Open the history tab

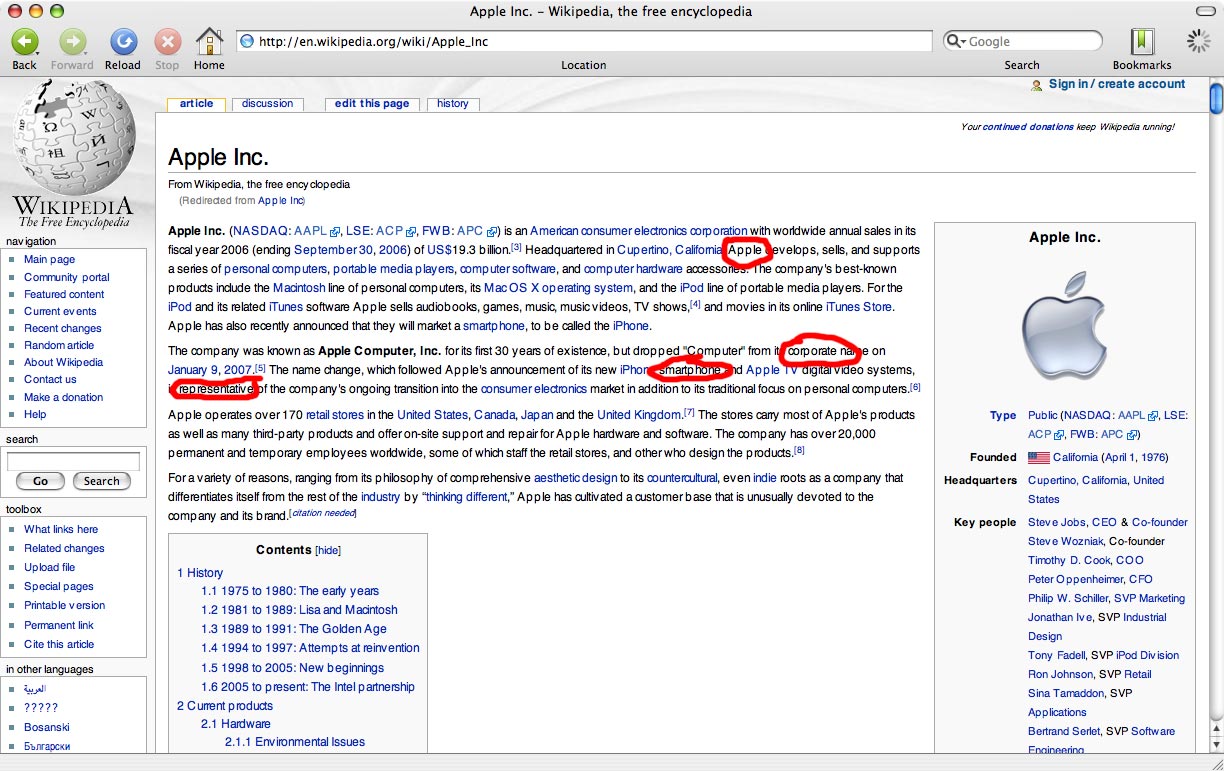pos(453,104)
